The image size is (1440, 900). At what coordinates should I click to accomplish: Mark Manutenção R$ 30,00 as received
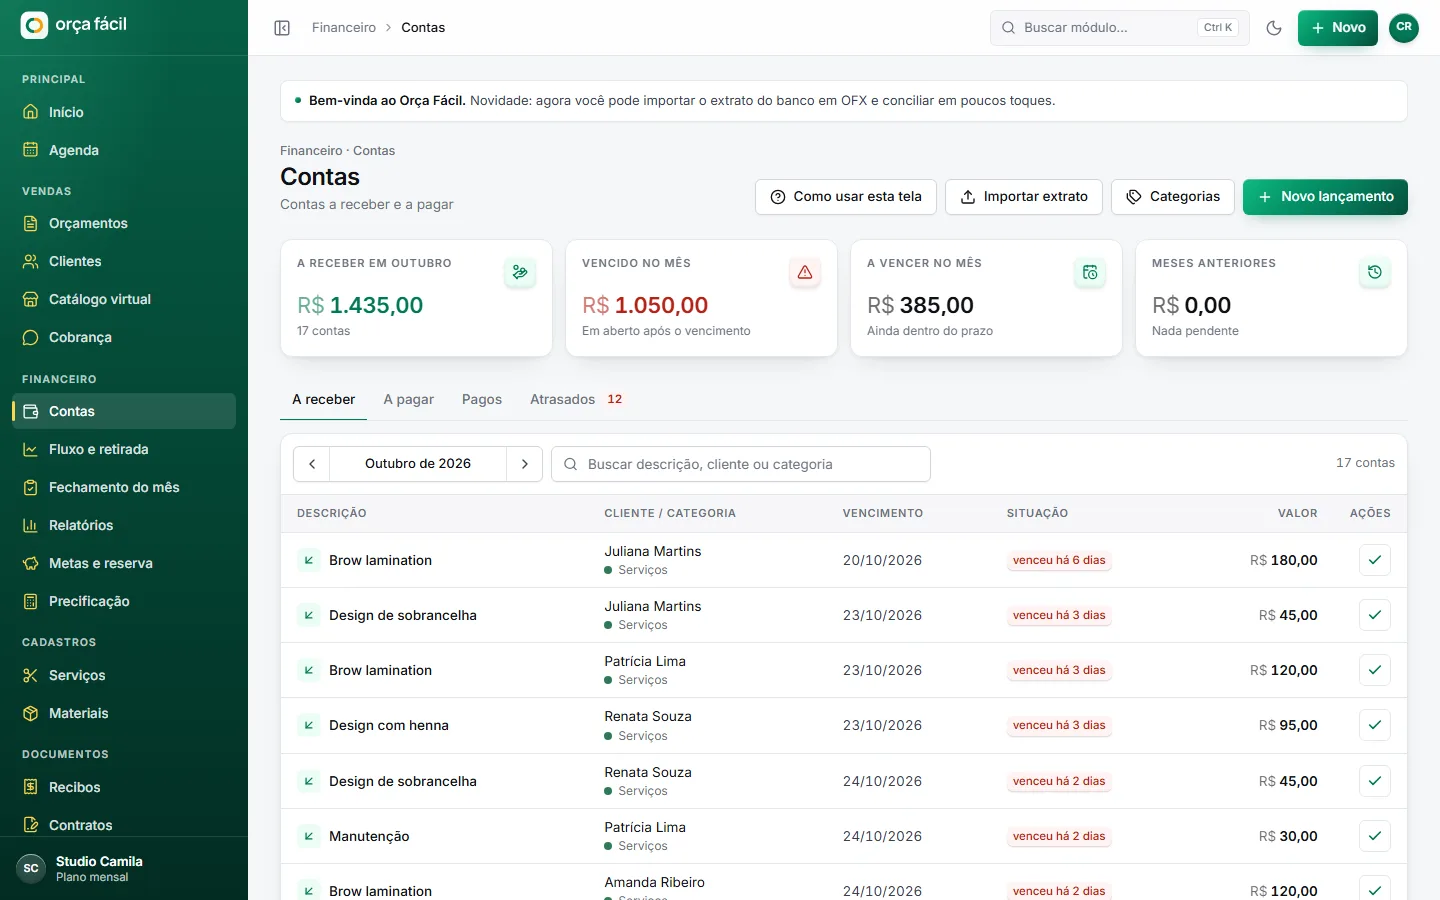[1375, 836]
